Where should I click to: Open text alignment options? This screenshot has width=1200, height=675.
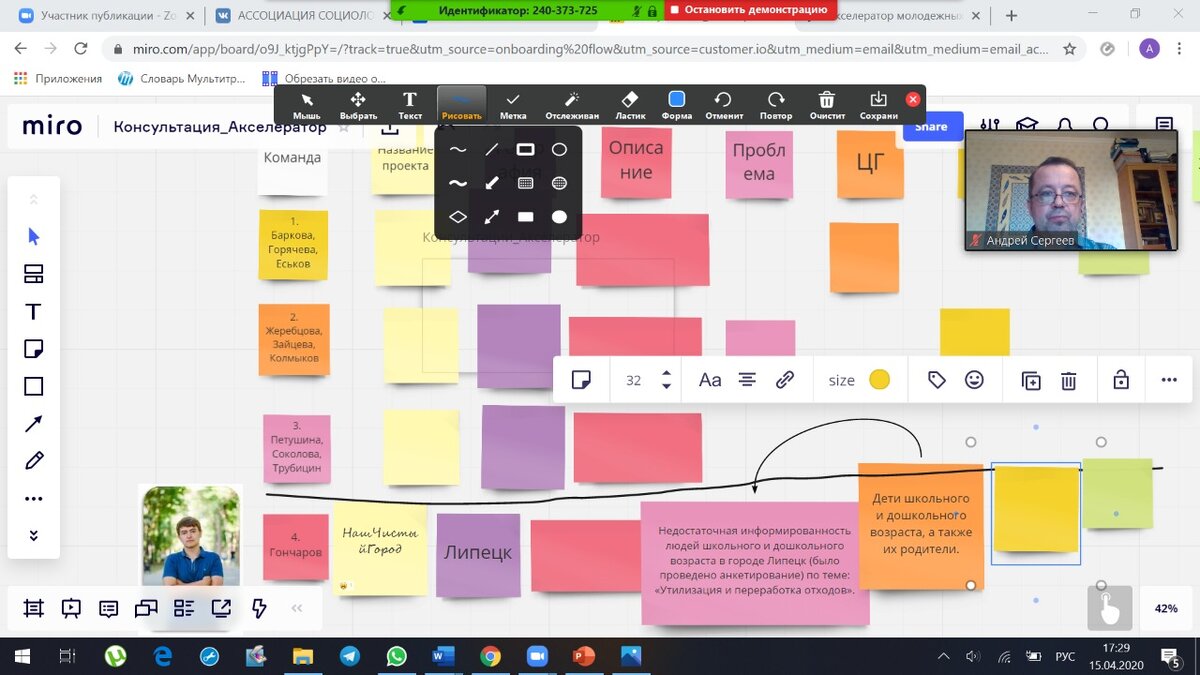pyautogui.click(x=747, y=380)
